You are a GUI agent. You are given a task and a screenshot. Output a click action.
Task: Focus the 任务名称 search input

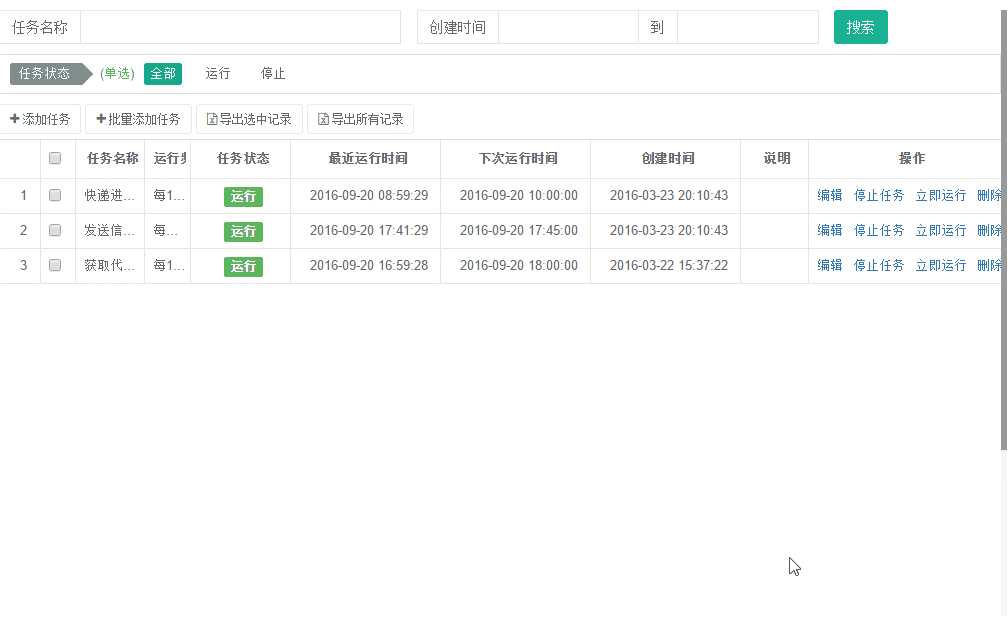[x=240, y=27]
